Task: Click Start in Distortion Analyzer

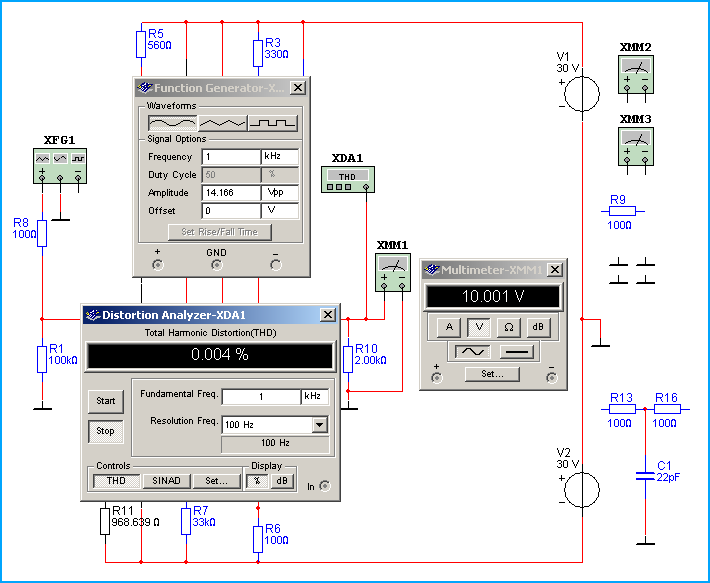Action: pos(106,401)
